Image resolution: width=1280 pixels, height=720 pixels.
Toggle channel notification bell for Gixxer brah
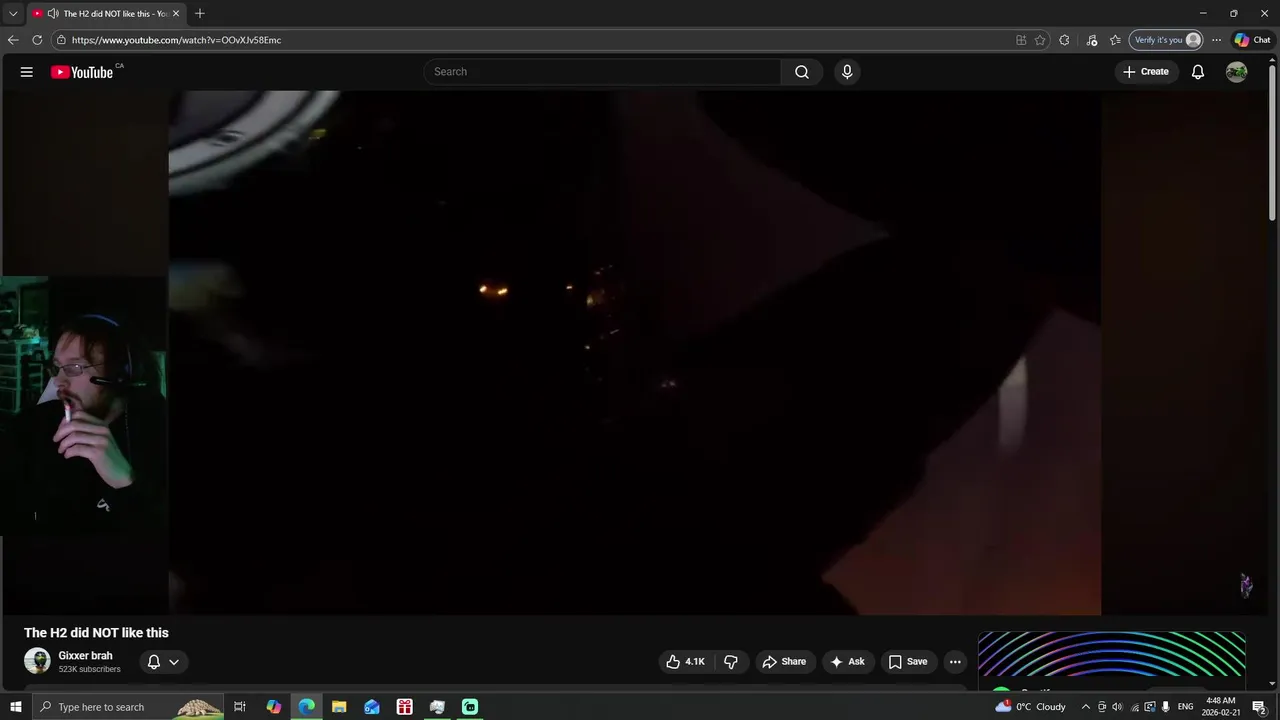tap(154, 662)
